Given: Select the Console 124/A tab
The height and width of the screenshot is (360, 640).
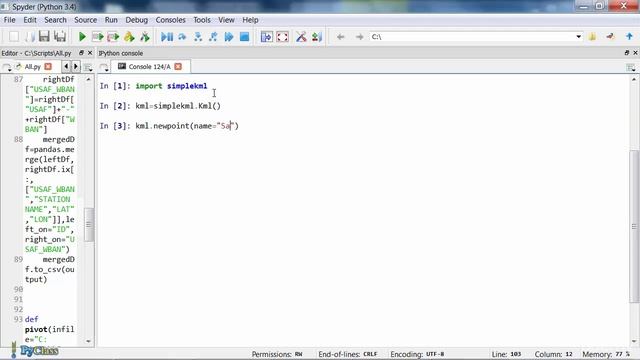Looking at the screenshot, I should click(x=149, y=67).
